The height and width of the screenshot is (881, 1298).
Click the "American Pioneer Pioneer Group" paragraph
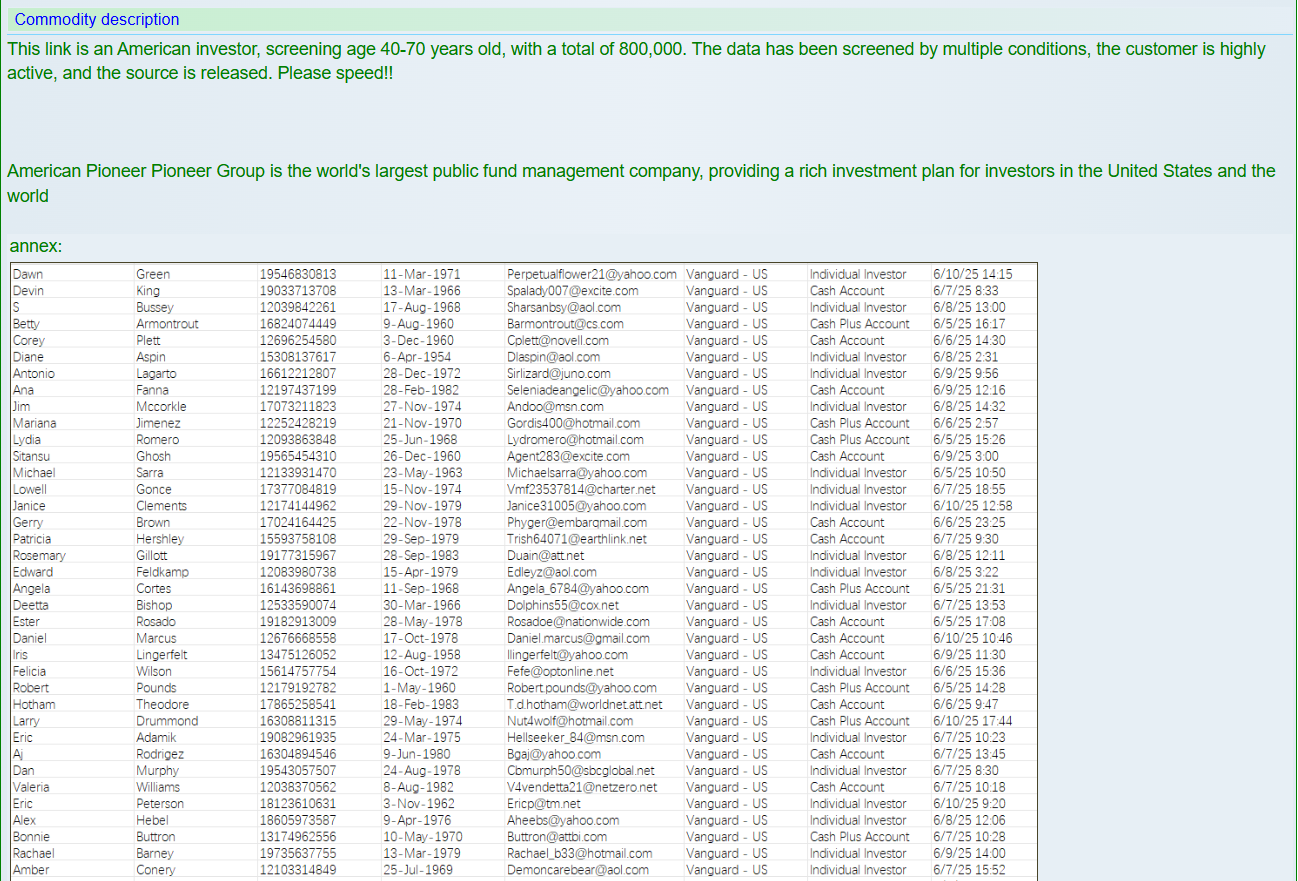[640, 183]
